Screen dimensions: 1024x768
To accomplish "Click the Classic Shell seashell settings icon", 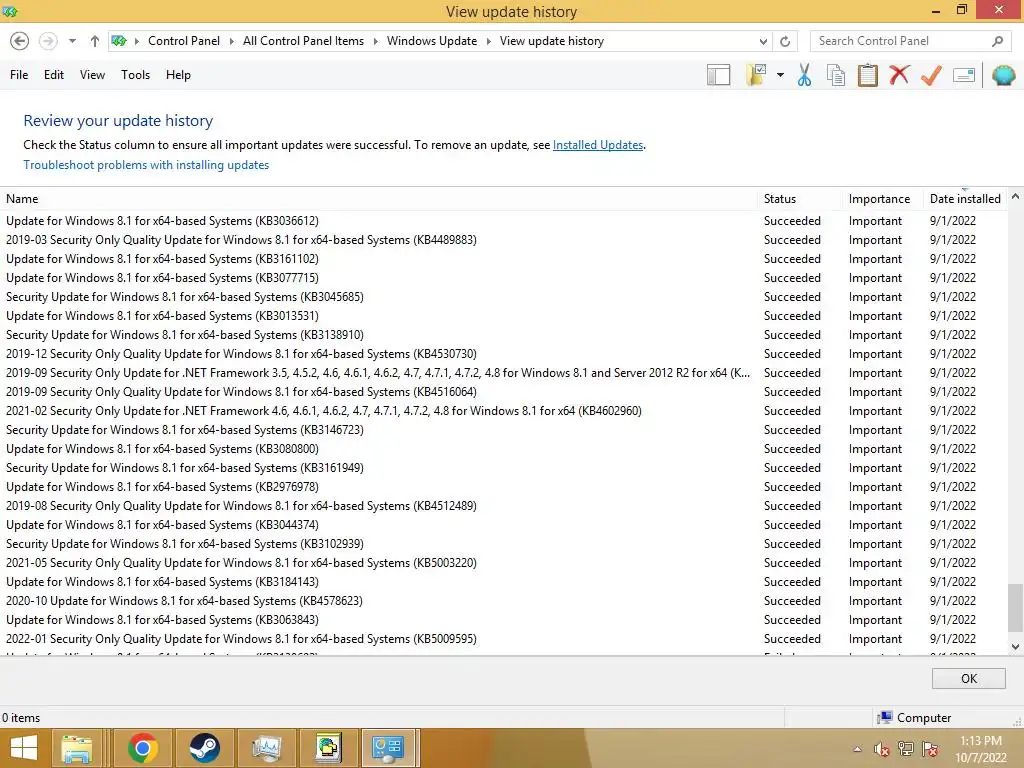I will [x=1004, y=75].
